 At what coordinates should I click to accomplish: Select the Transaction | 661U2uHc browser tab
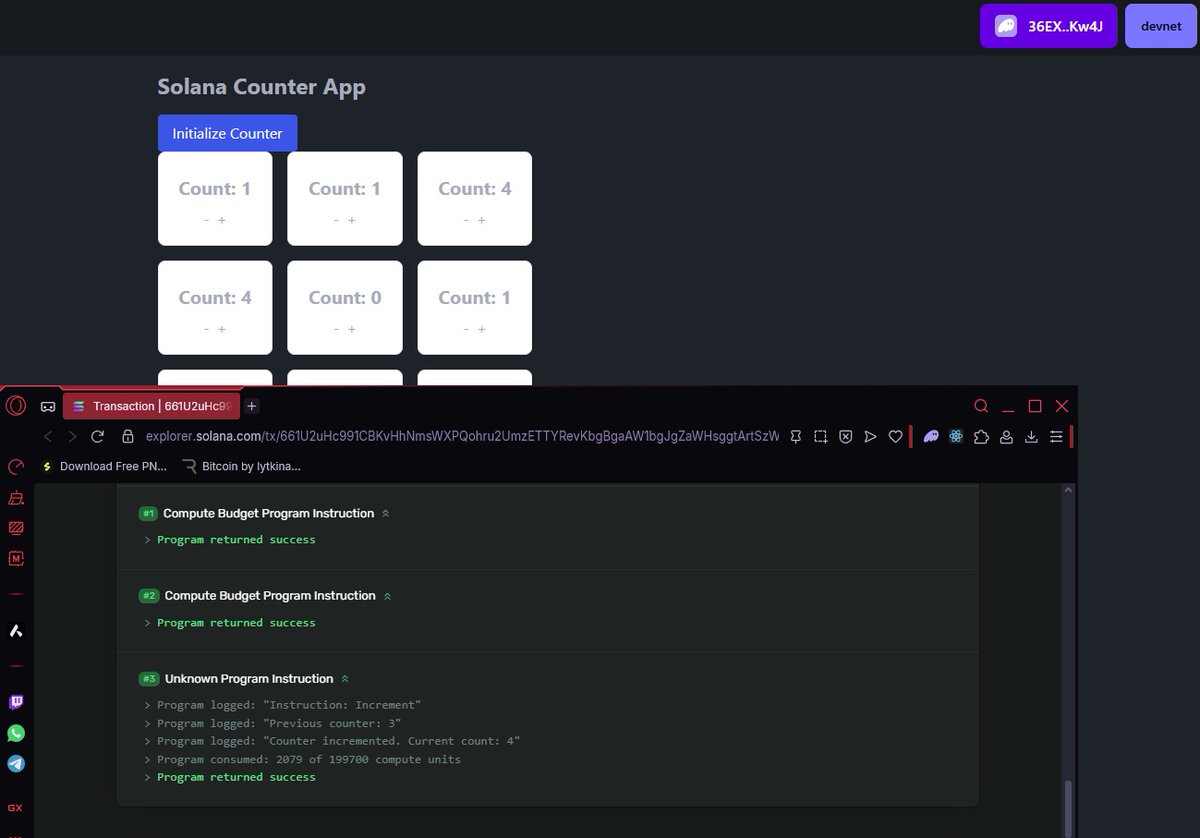pos(151,406)
